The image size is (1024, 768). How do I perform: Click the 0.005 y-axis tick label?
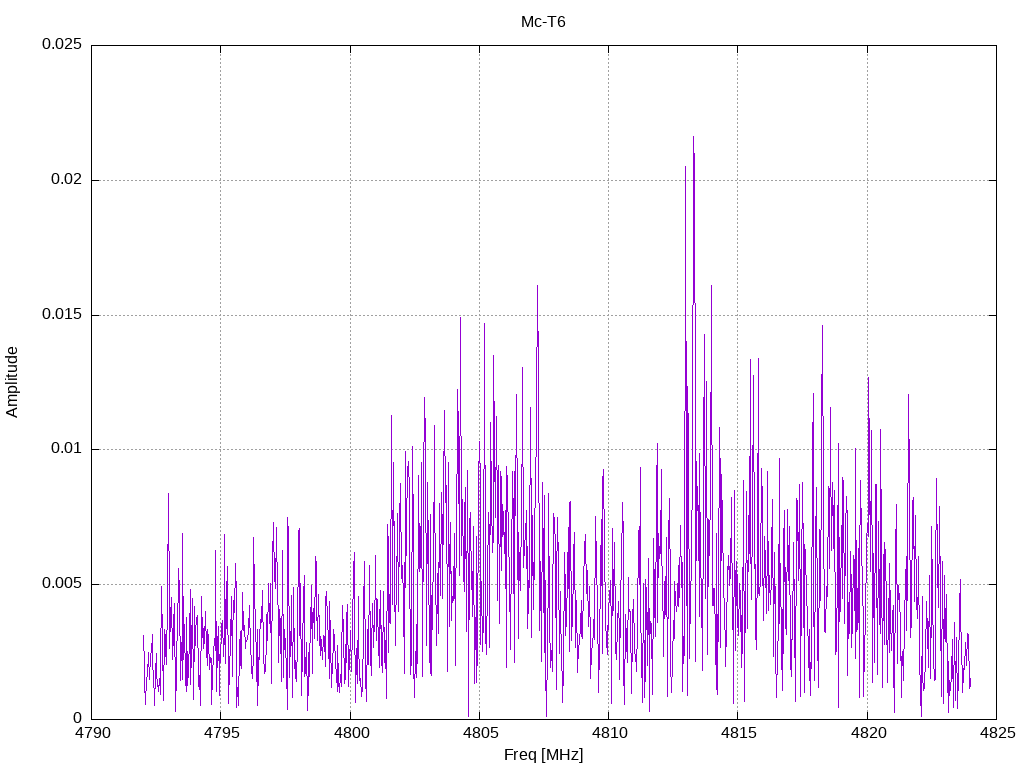point(62,583)
